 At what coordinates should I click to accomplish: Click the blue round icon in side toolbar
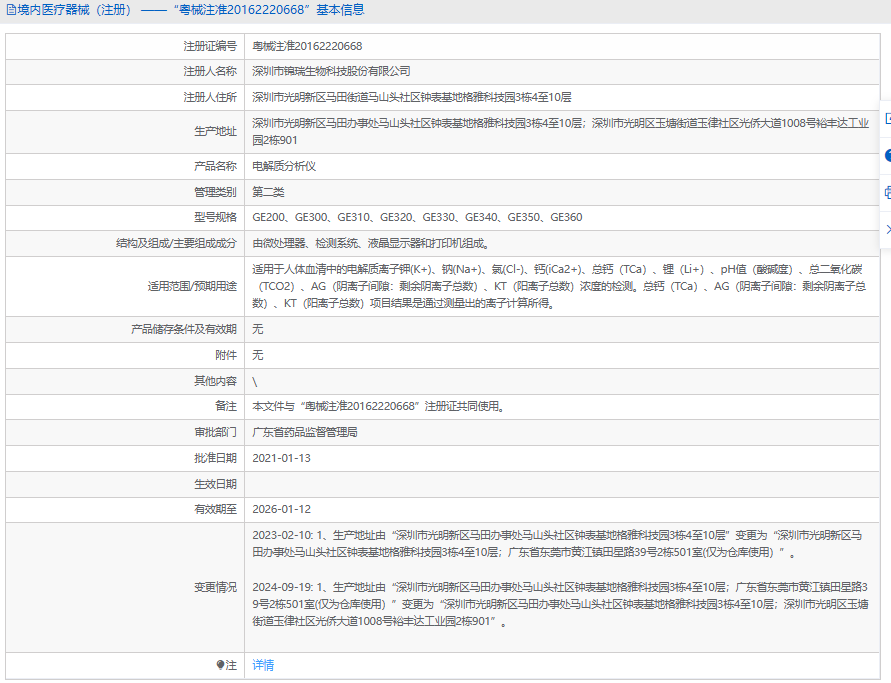tap(887, 155)
